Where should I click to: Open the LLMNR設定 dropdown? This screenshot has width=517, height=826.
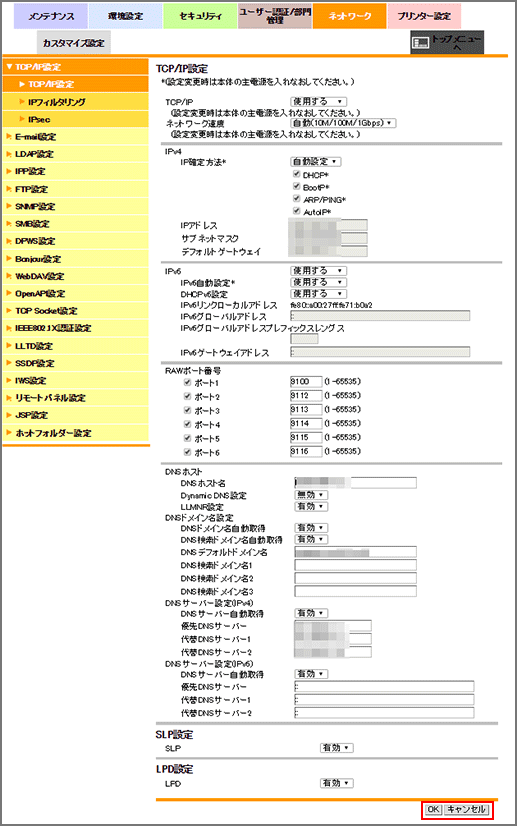coord(311,507)
